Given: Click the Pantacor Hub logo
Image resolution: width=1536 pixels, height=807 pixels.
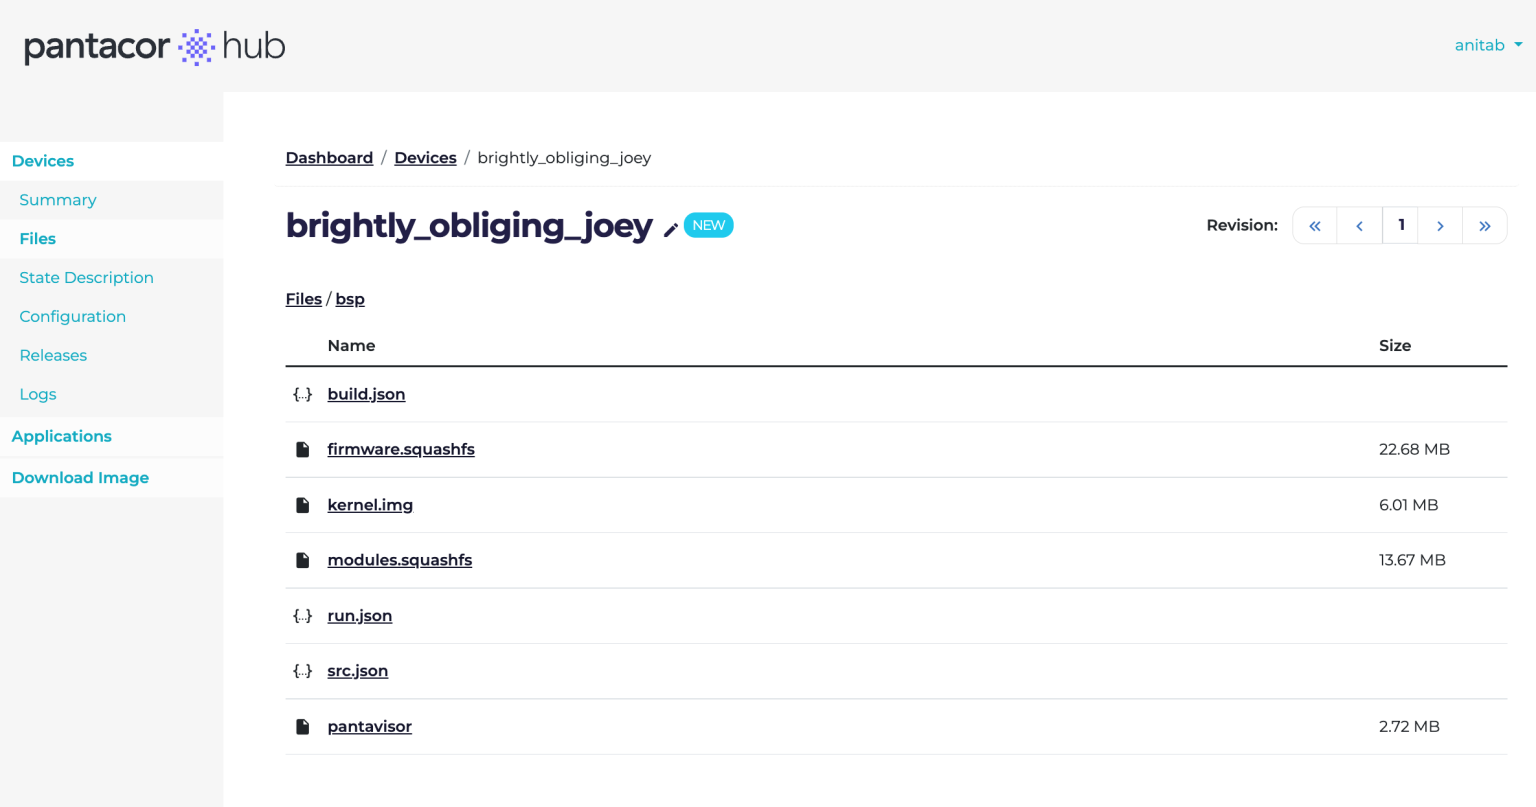Looking at the screenshot, I should point(155,46).
